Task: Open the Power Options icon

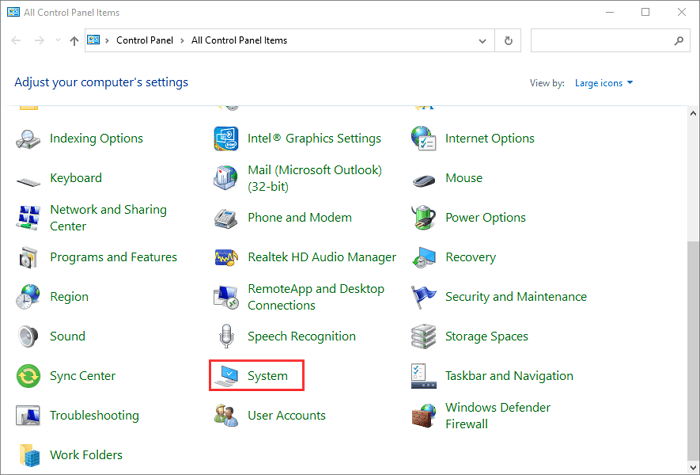Action: coord(424,217)
